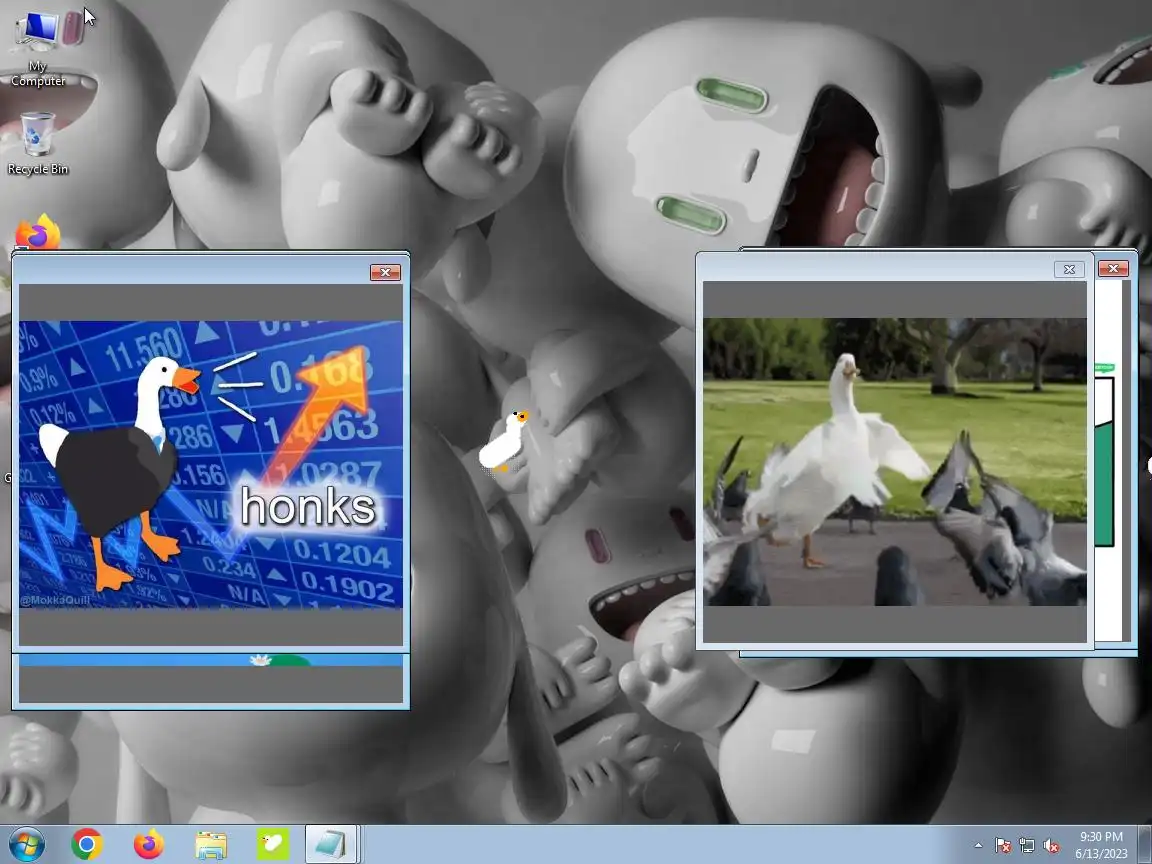Click the green goose app taskbar icon

pyautogui.click(x=273, y=845)
